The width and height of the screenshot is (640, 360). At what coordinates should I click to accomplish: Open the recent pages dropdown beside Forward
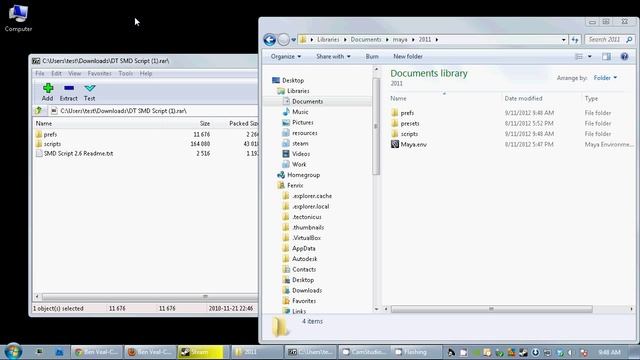pos(293,40)
